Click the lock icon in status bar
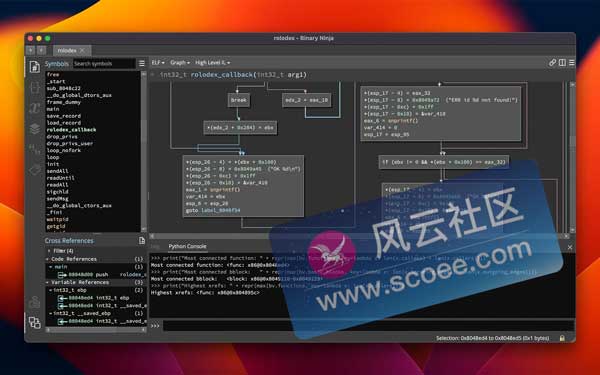The height and width of the screenshot is (375, 600). tap(562, 338)
